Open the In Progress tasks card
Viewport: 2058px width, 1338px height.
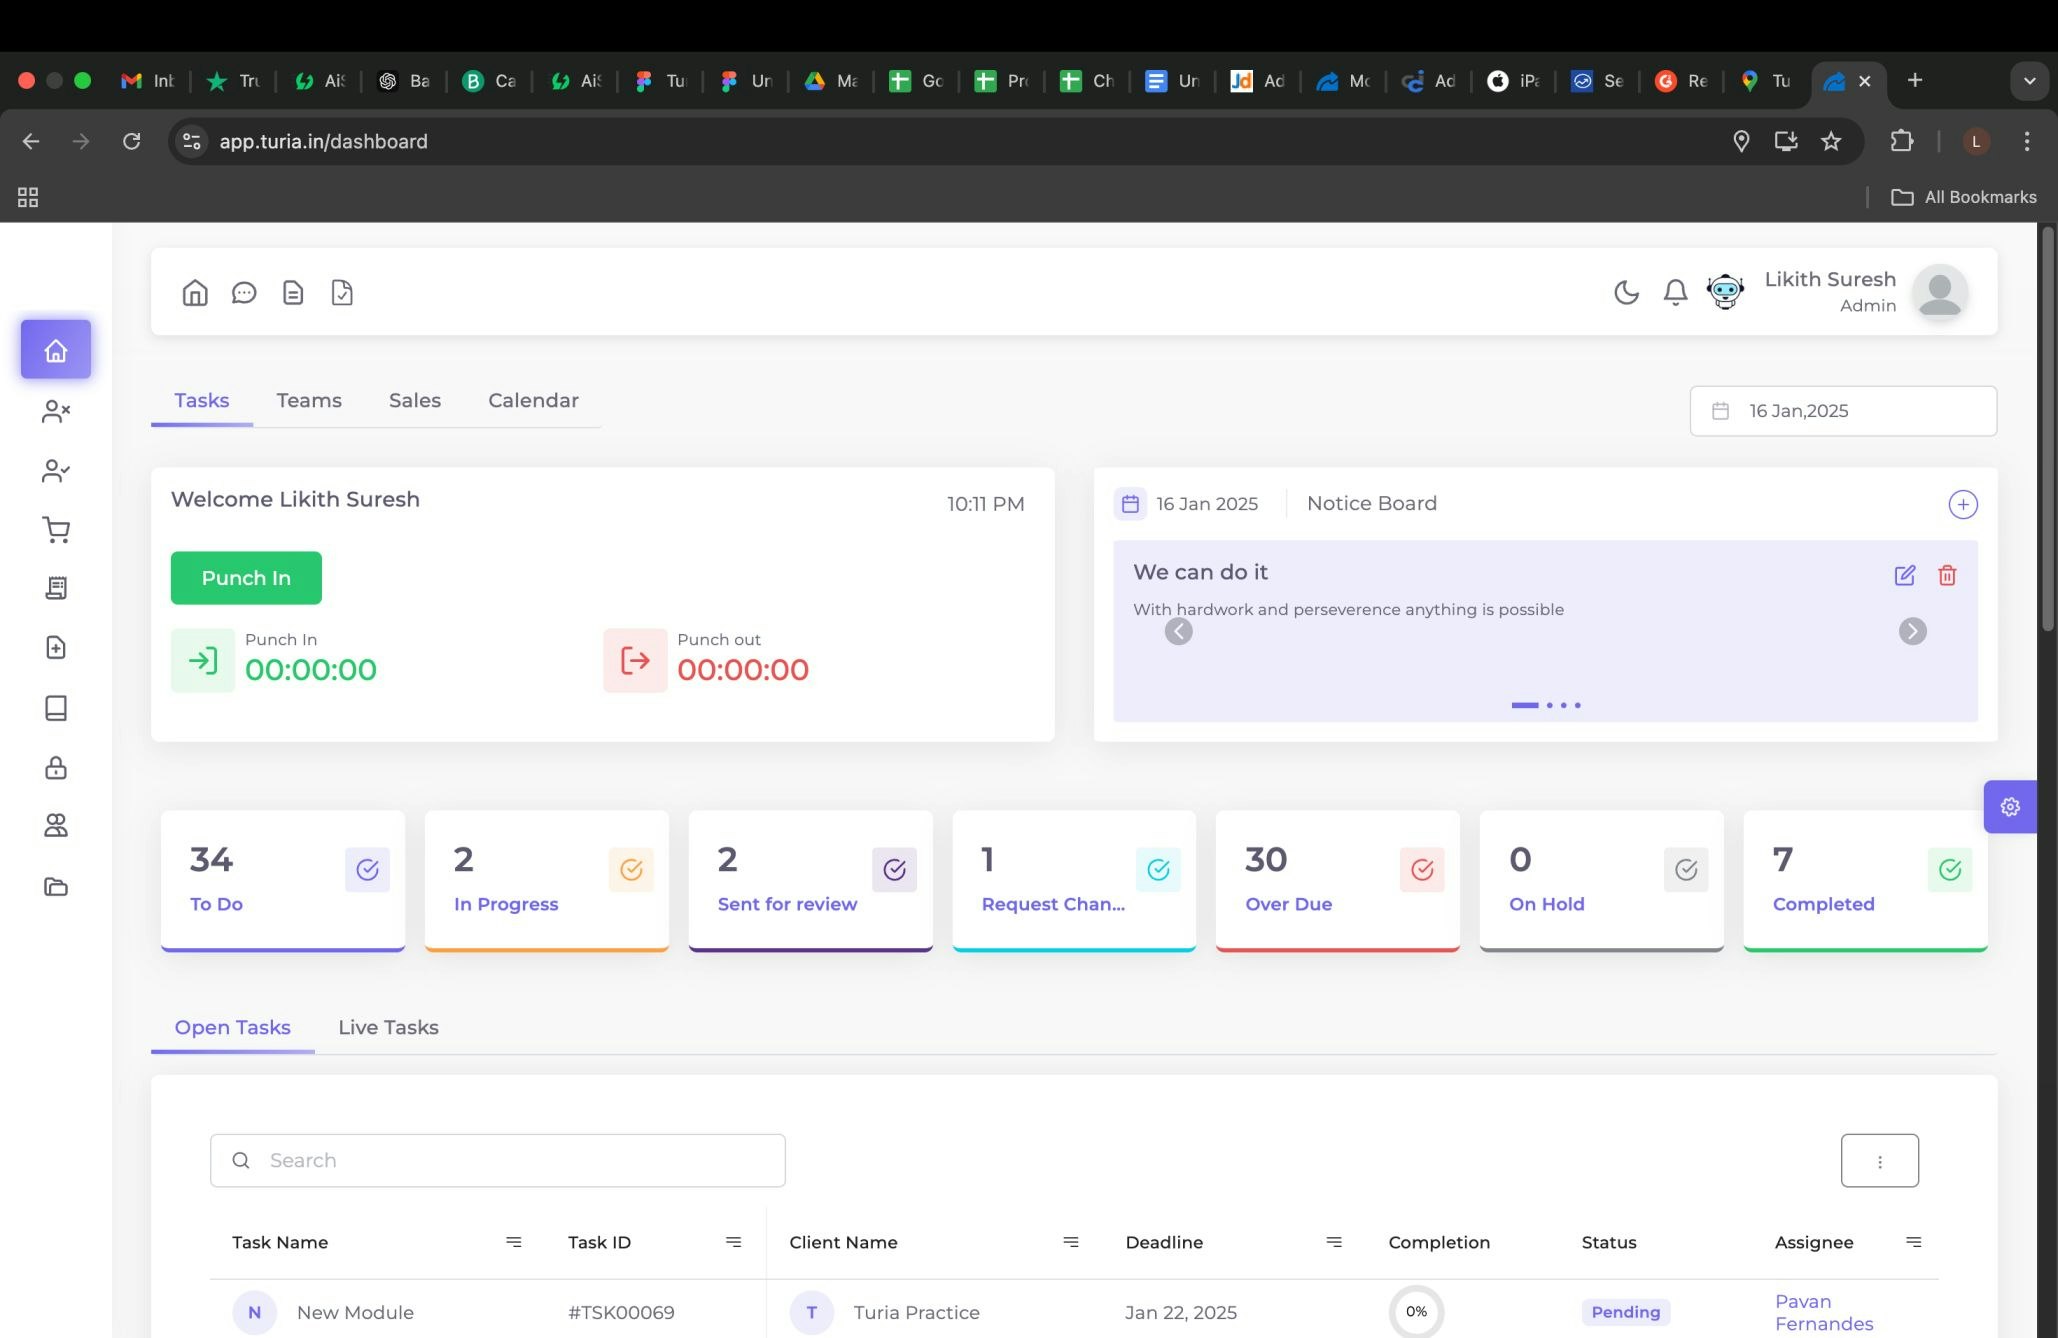click(x=547, y=880)
